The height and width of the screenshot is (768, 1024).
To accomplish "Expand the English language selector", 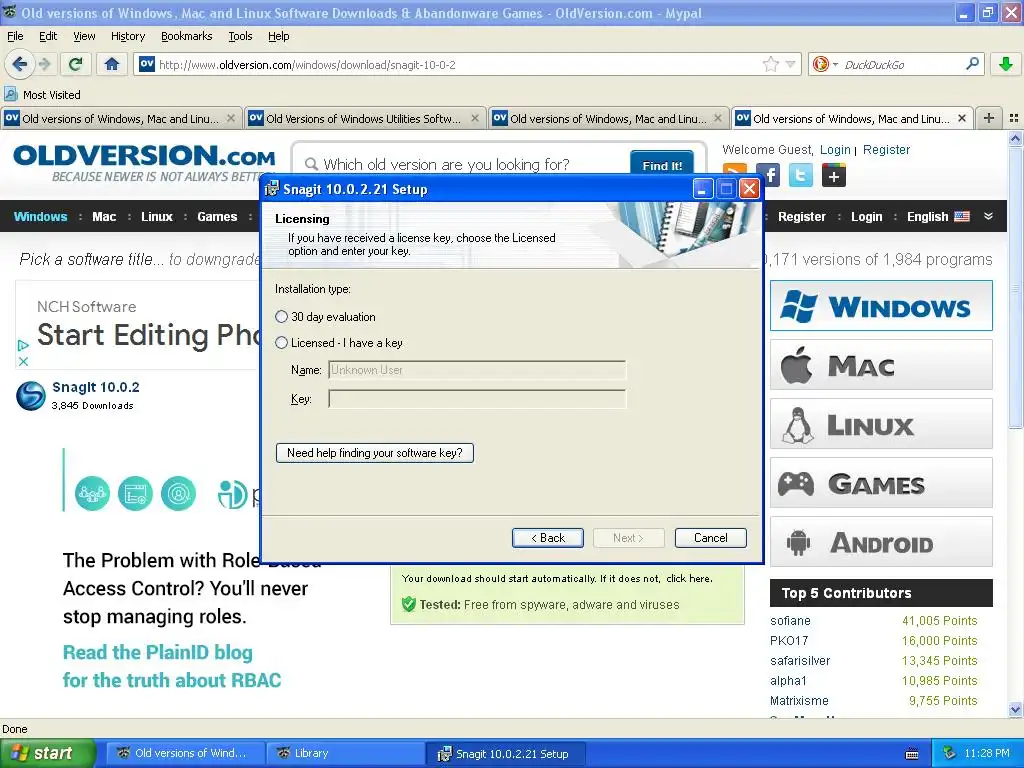I will coord(938,217).
